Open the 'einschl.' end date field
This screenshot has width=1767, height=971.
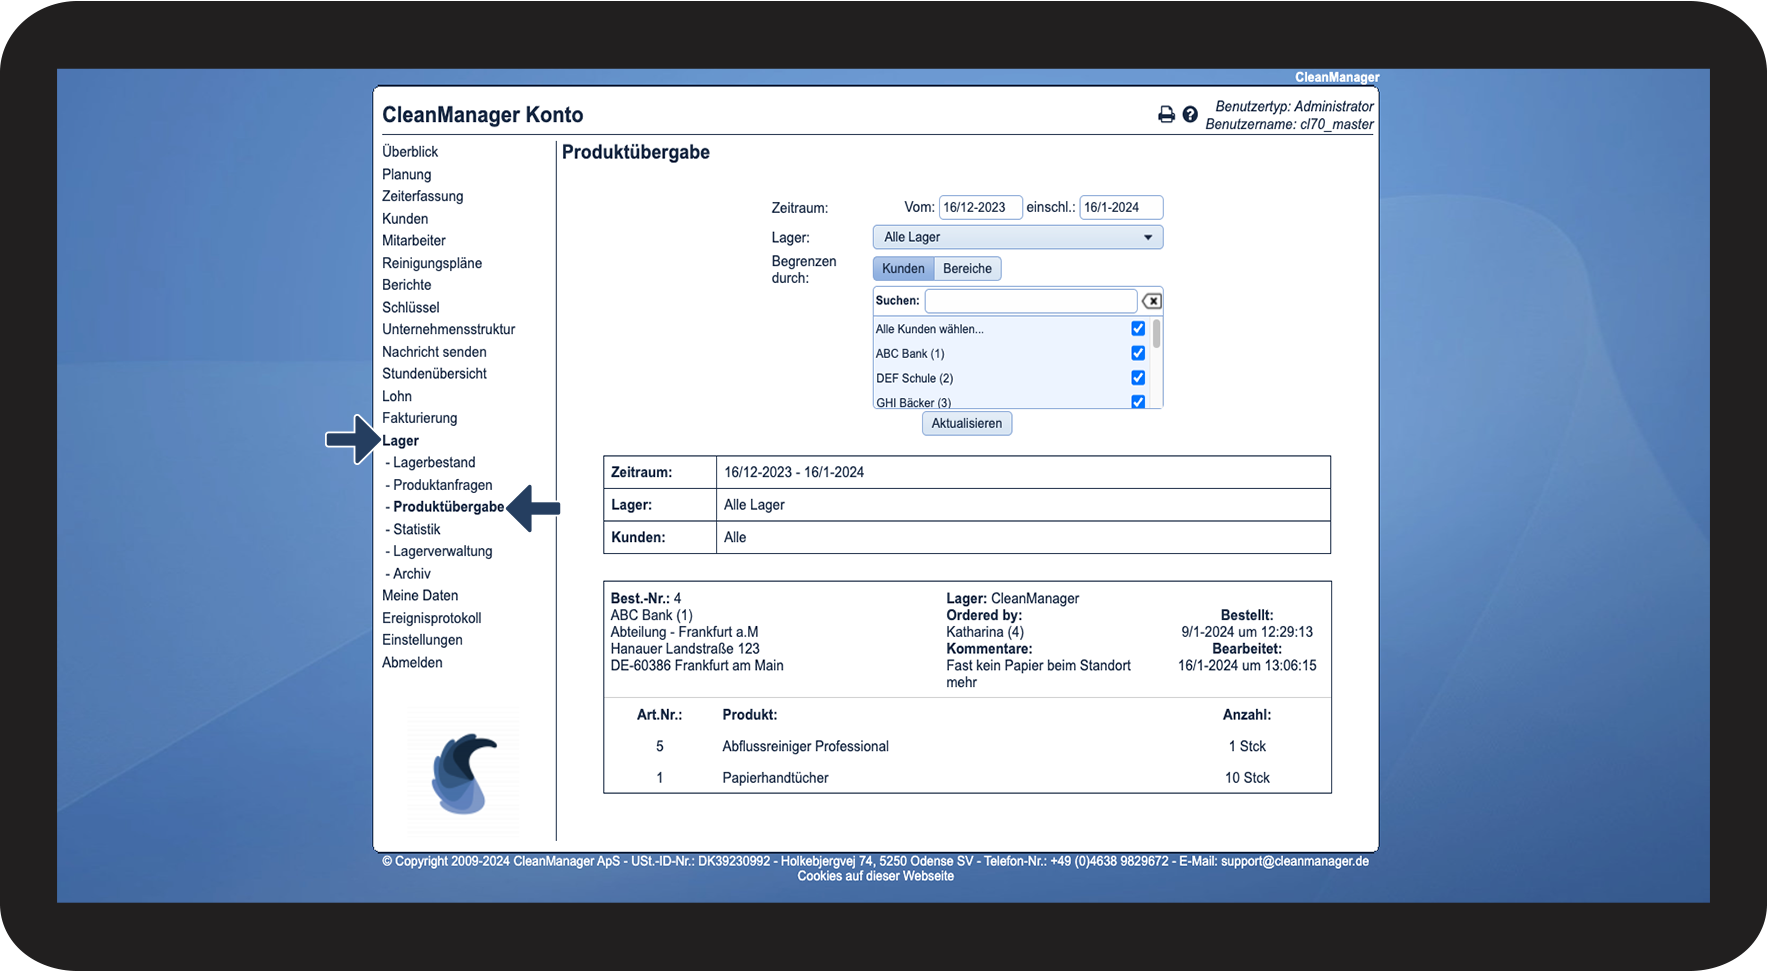pos(1120,208)
